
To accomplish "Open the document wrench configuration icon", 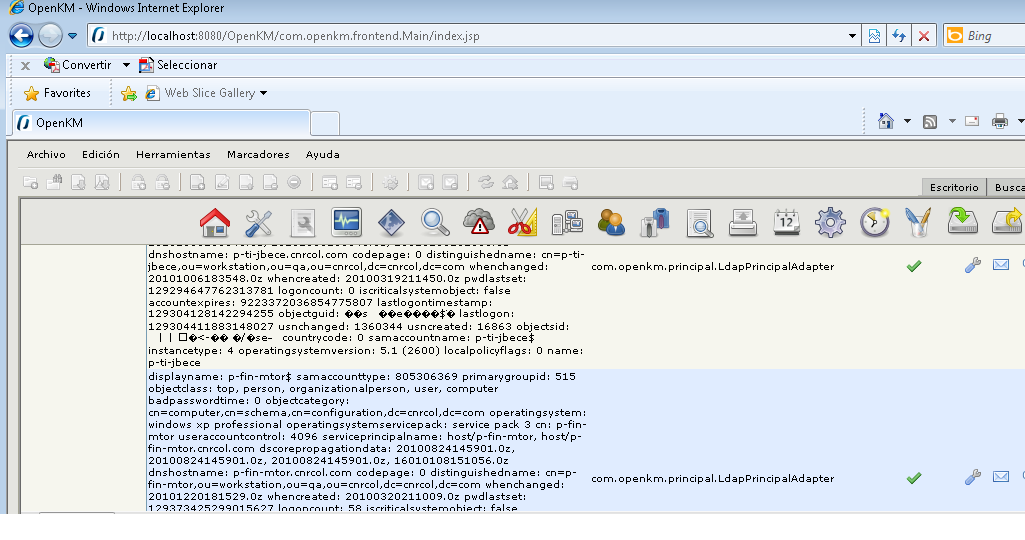I will (x=303, y=223).
